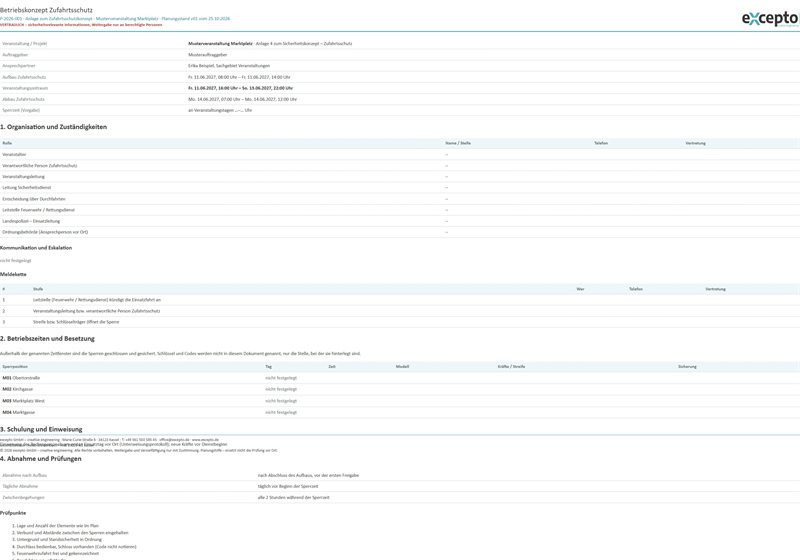
Task: Click the 'Prüfpunkte' subheading
Action: 13,513
